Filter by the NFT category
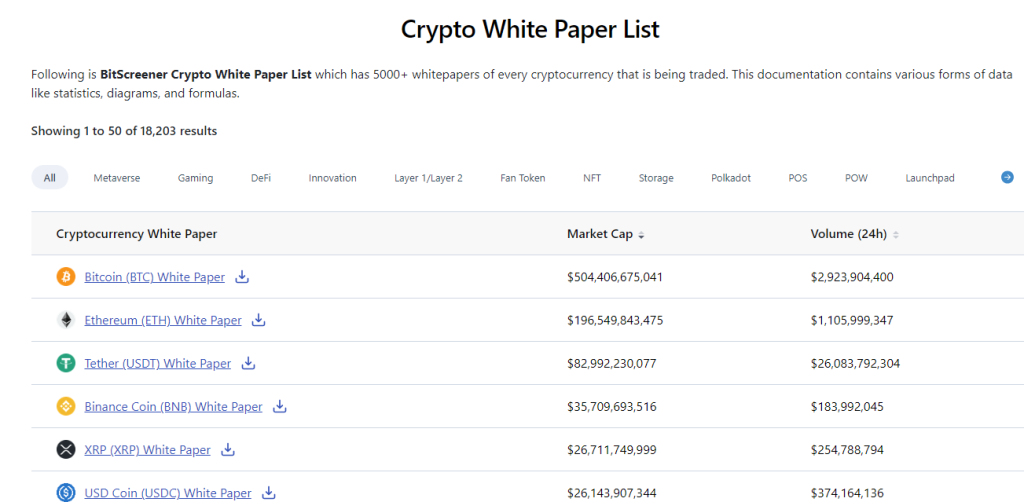 pos(592,178)
